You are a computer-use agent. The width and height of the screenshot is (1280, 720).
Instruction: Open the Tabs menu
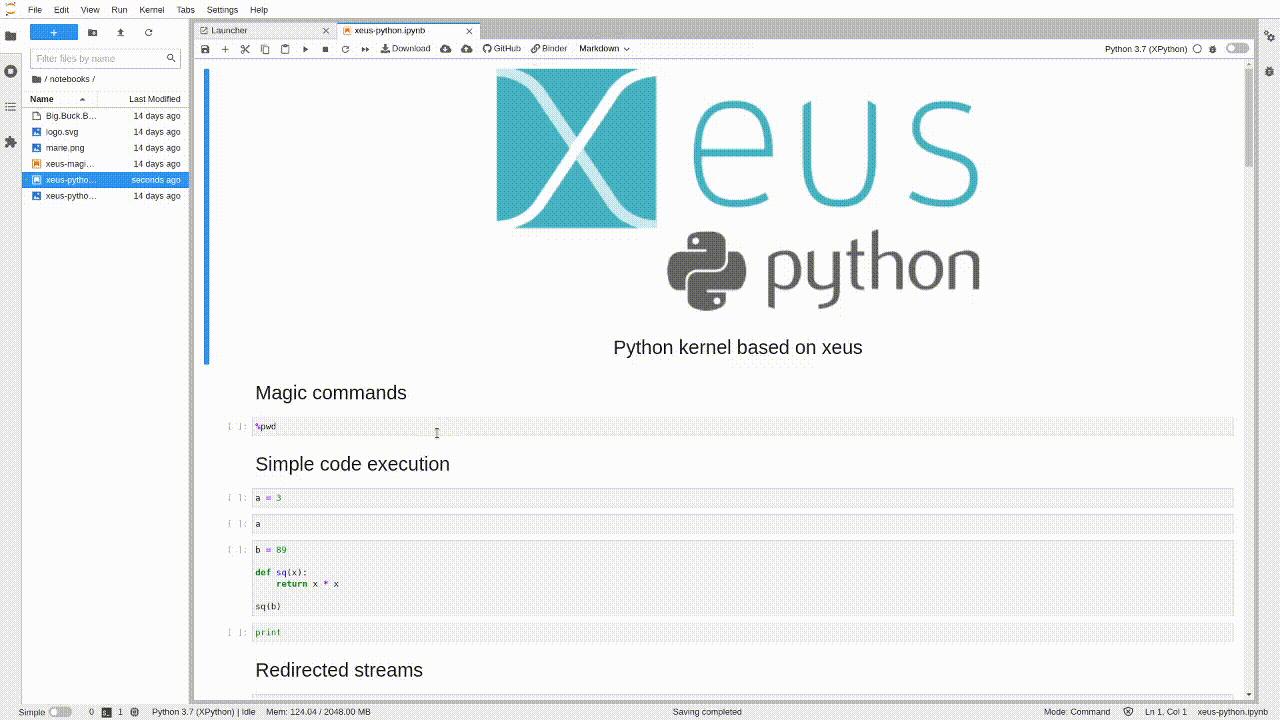(185, 10)
